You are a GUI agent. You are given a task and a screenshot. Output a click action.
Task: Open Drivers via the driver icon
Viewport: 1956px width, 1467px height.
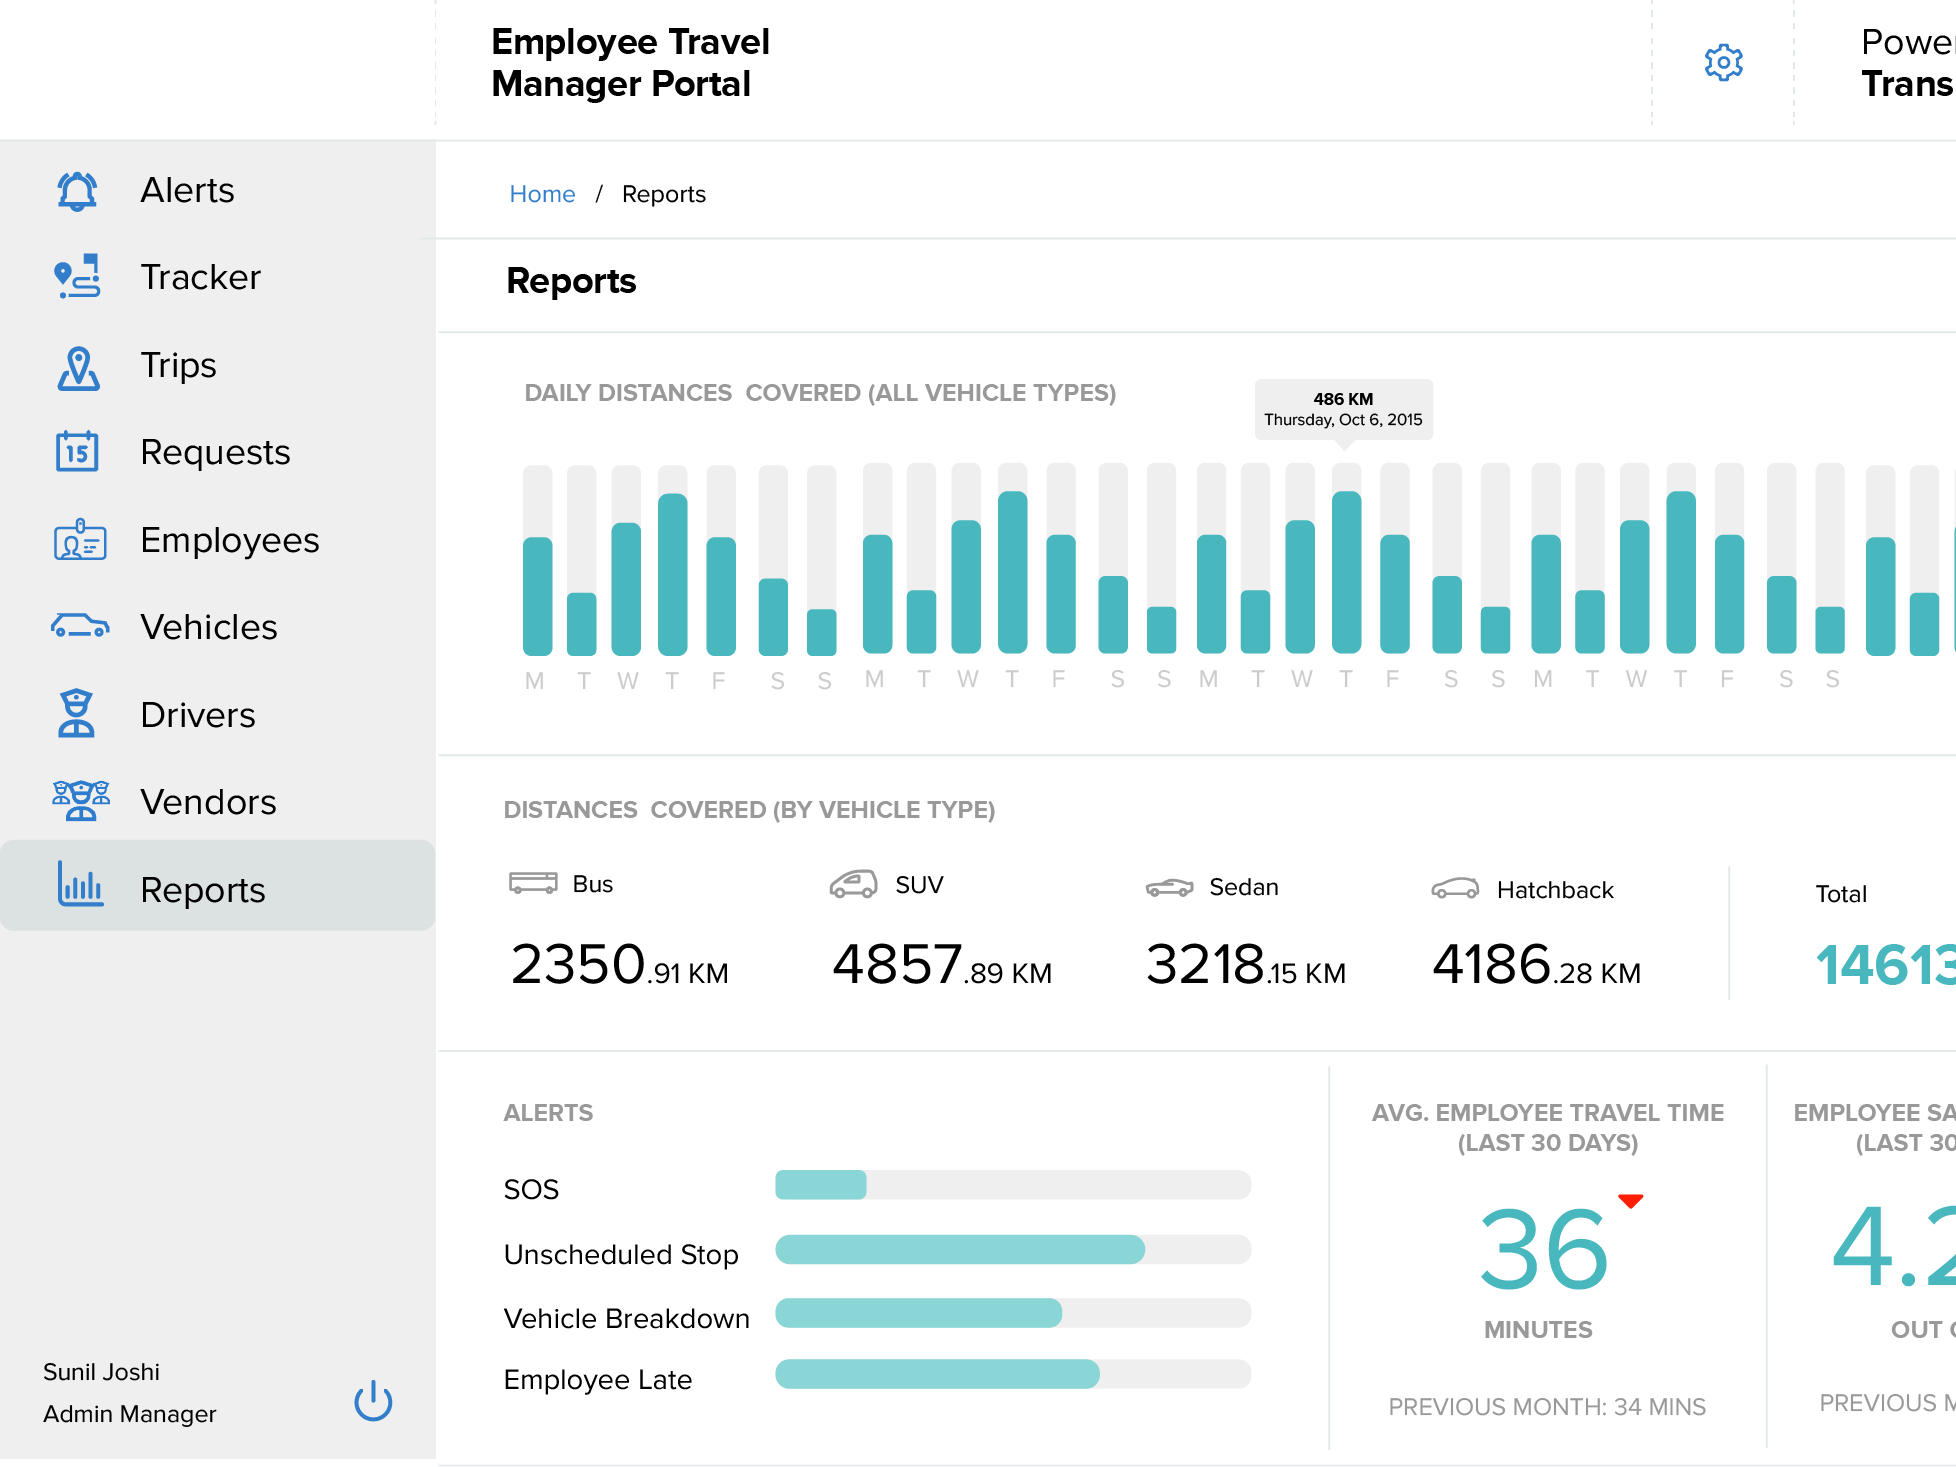(x=76, y=714)
